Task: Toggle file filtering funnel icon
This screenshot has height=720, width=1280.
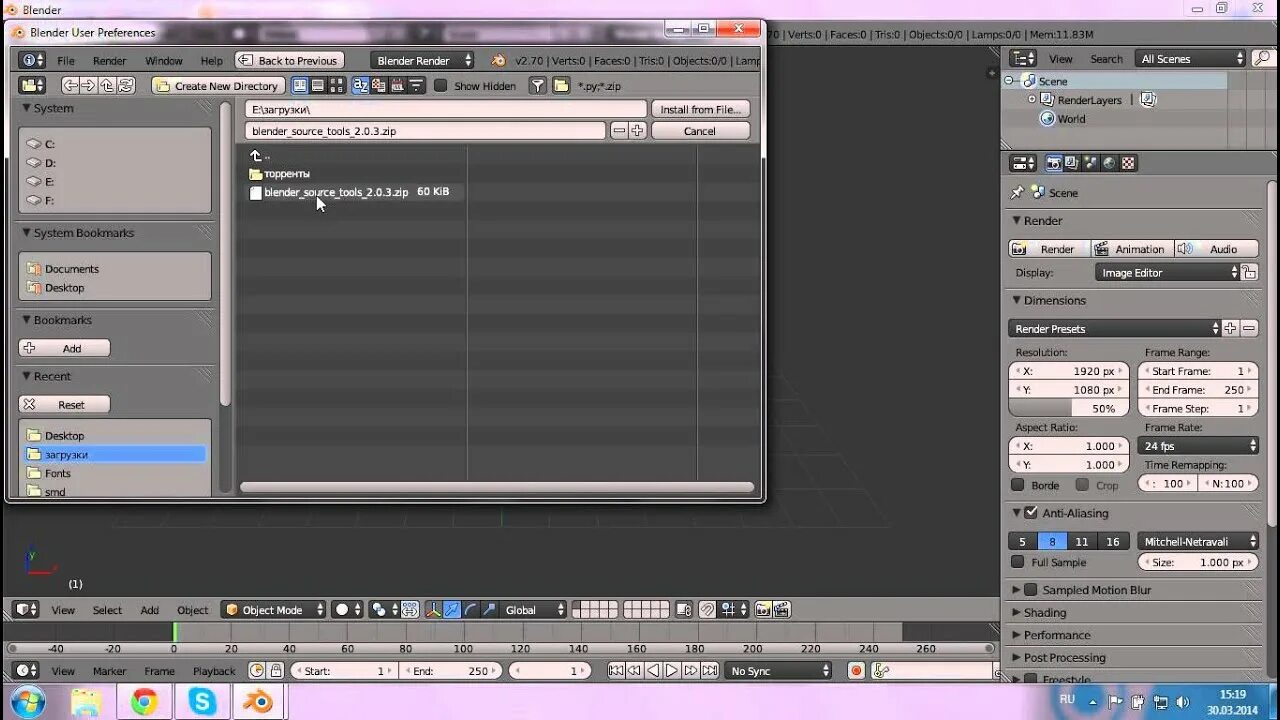Action: tap(538, 86)
